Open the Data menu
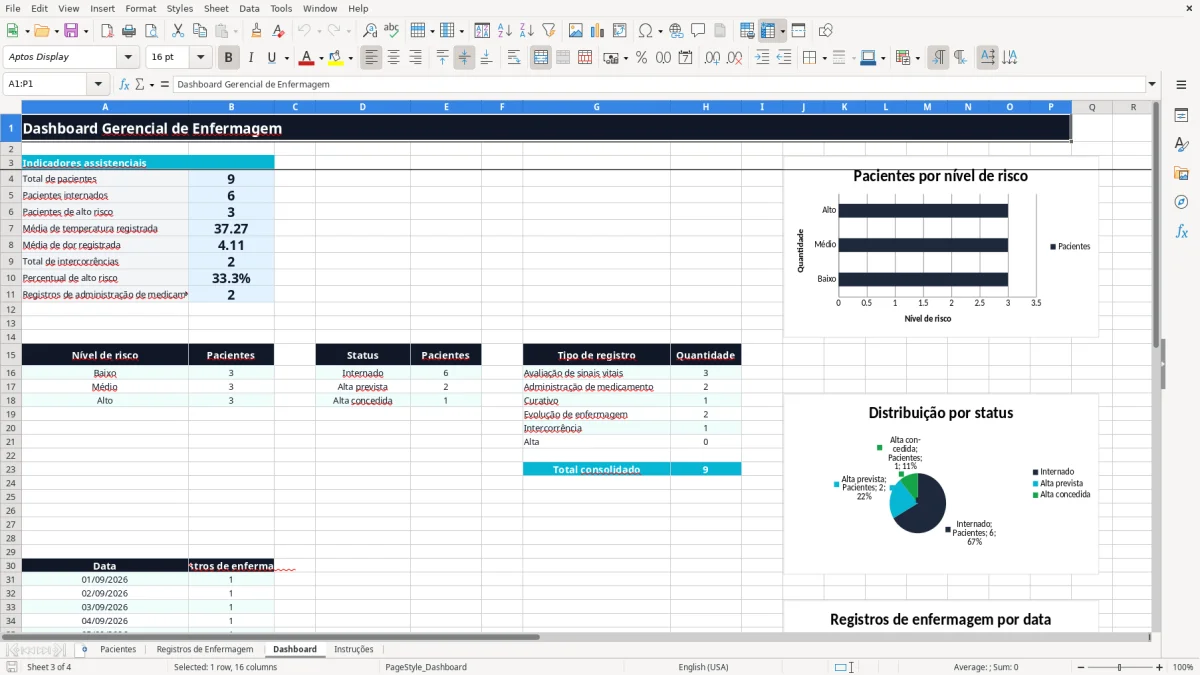The height and width of the screenshot is (675, 1200). (x=249, y=8)
